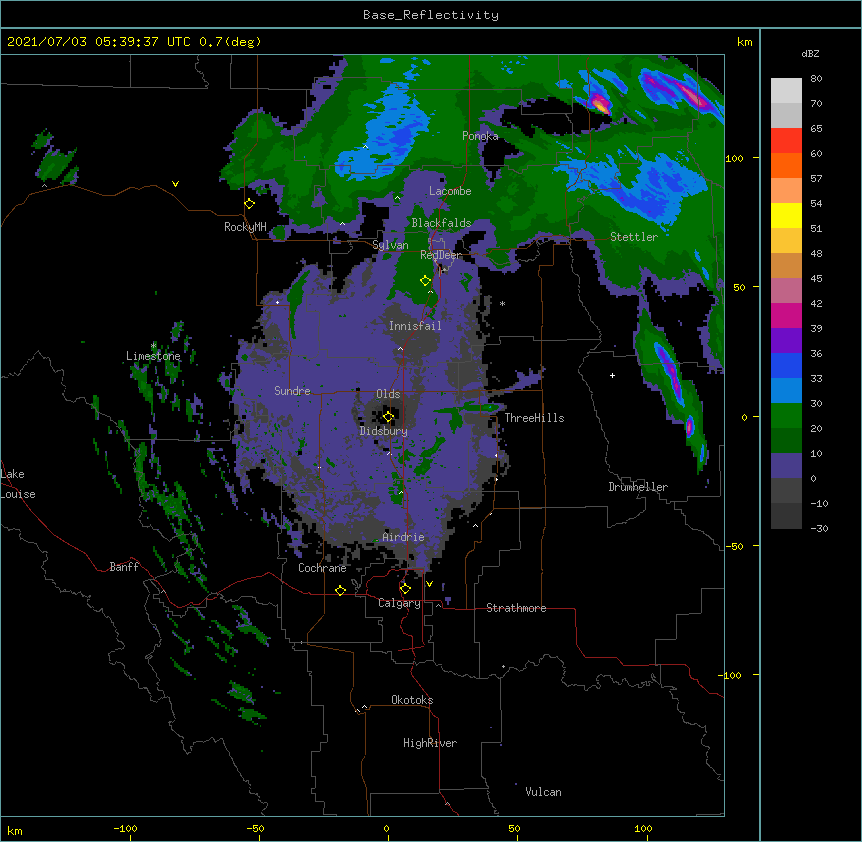Click the RockyMH label
Viewport: 862px width, 842px height.
point(245,227)
